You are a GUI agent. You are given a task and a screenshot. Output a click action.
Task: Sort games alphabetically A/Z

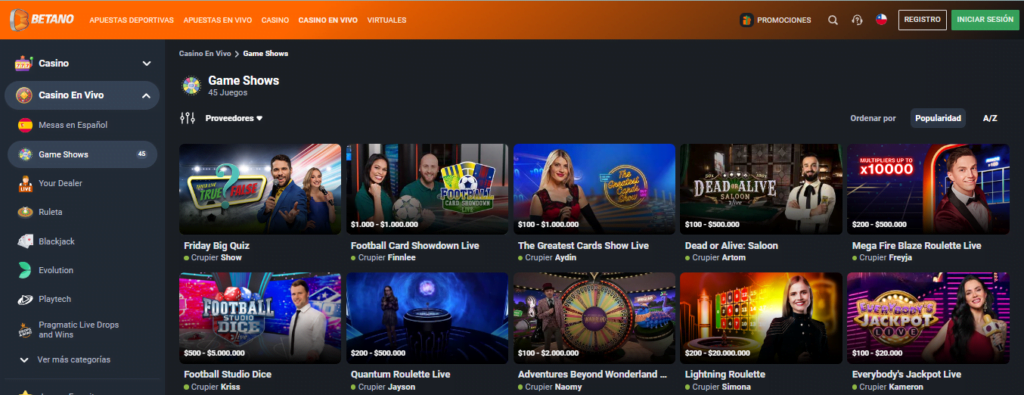[990, 118]
